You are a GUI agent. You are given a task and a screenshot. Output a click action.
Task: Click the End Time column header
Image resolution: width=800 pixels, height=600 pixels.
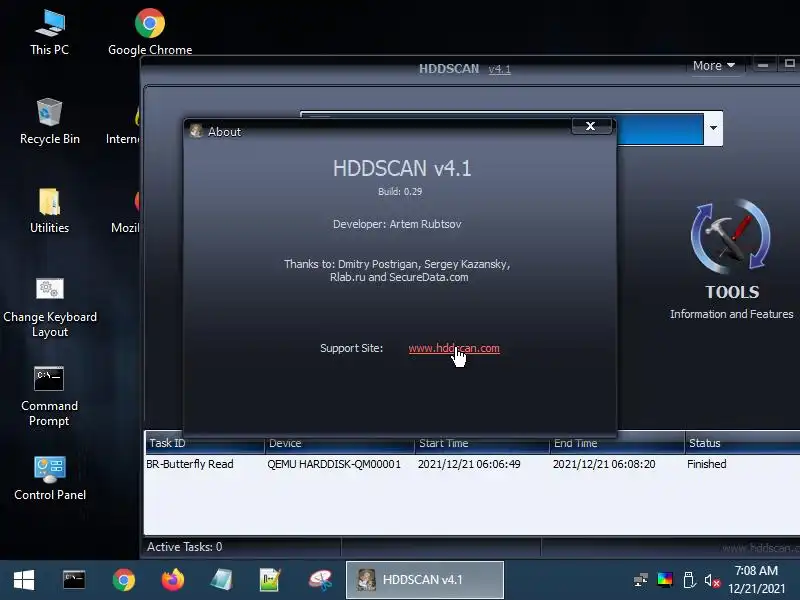tap(617, 443)
